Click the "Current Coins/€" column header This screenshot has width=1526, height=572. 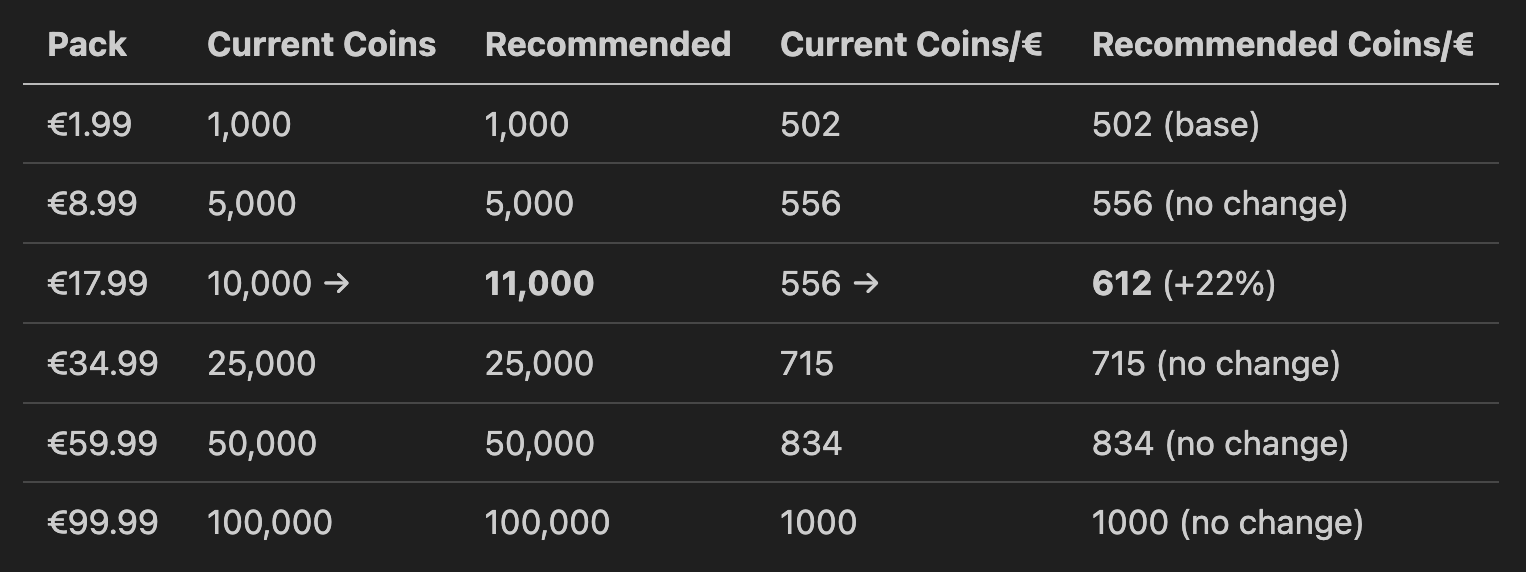pos(911,45)
